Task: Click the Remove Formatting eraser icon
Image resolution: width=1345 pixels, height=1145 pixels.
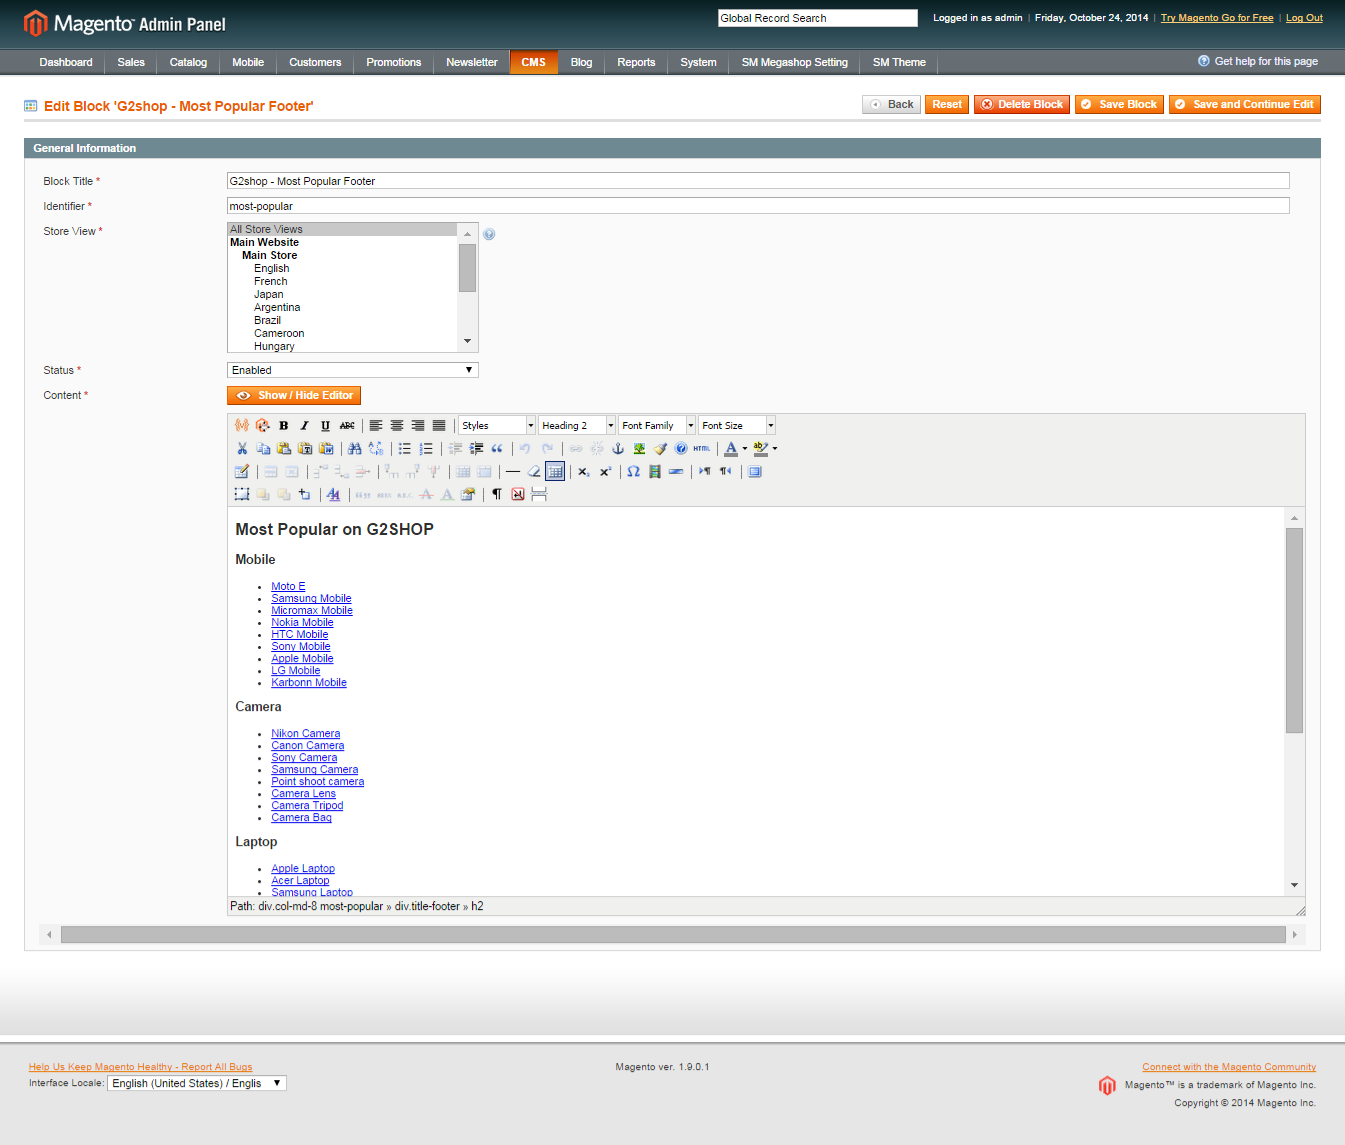Action: pyautogui.click(x=534, y=471)
